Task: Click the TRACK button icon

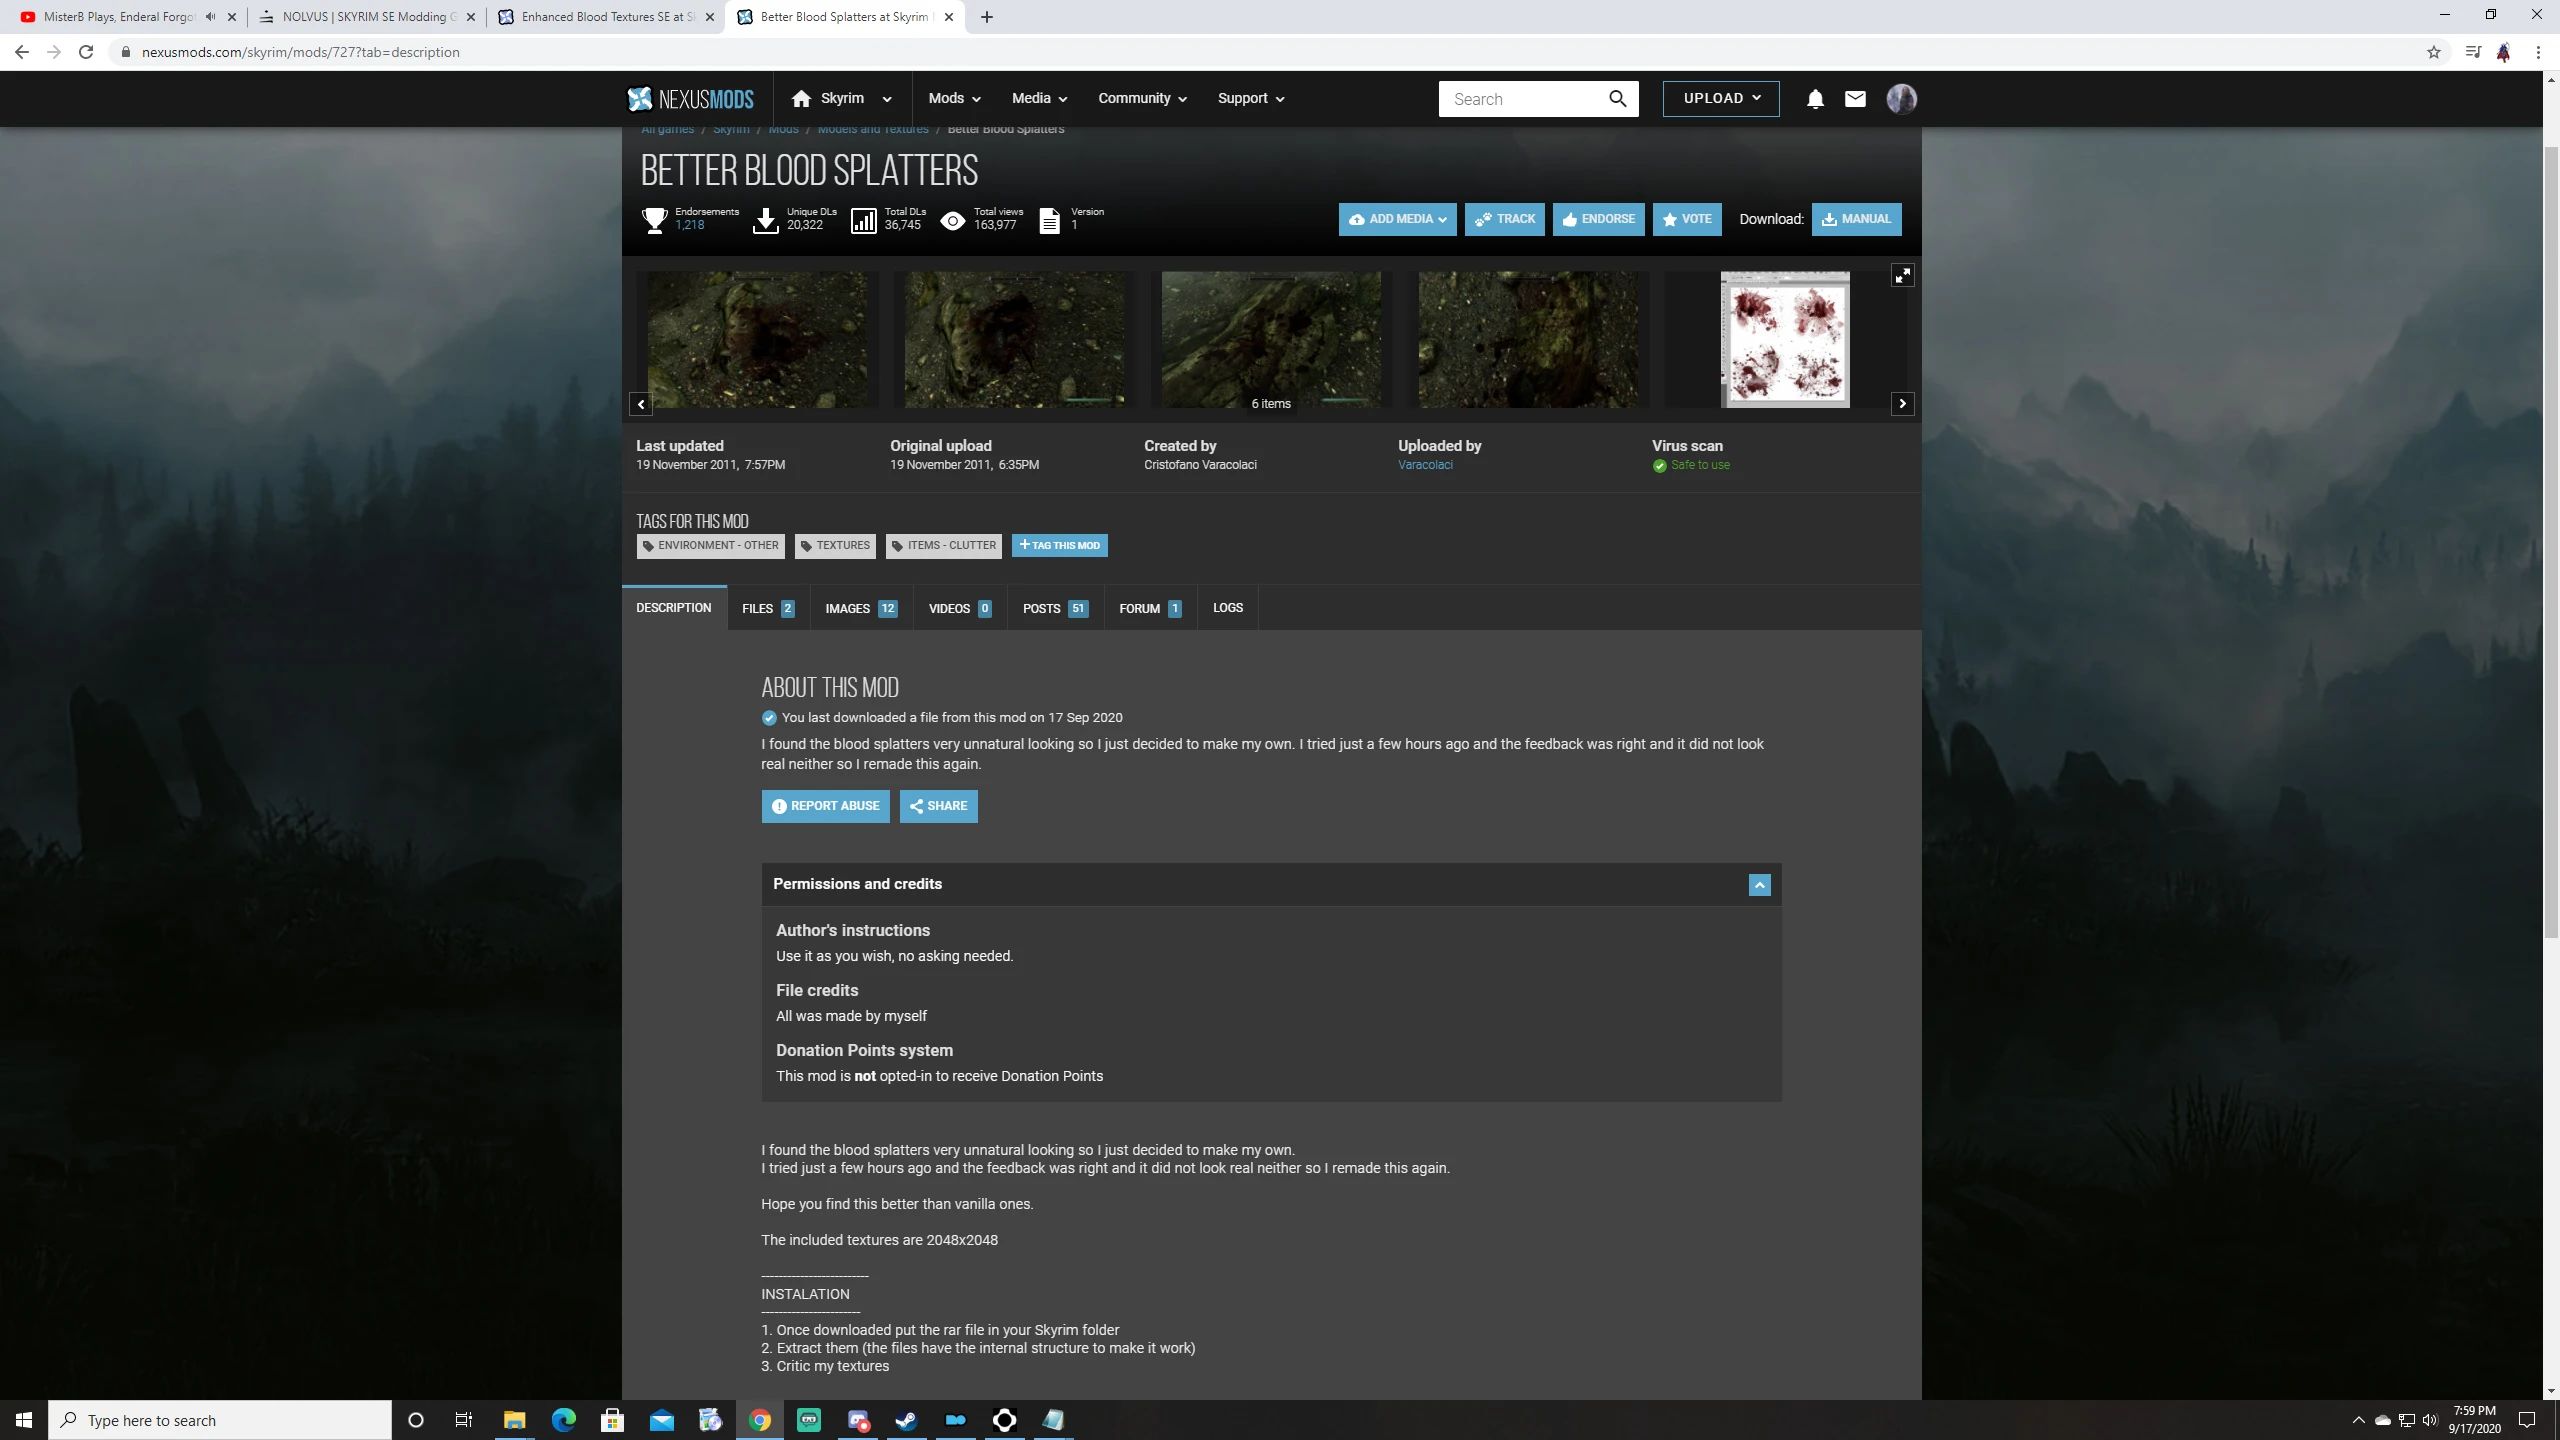Action: 1484,219
